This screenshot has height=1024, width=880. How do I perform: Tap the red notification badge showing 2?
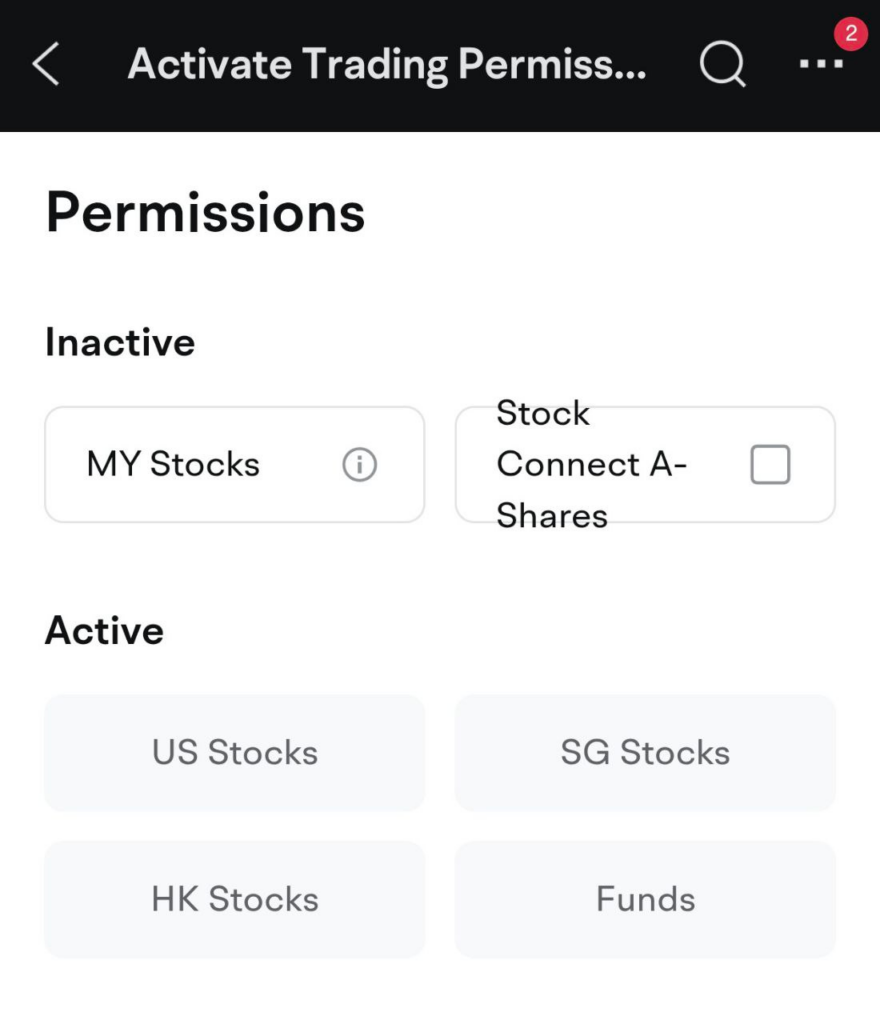click(850, 33)
